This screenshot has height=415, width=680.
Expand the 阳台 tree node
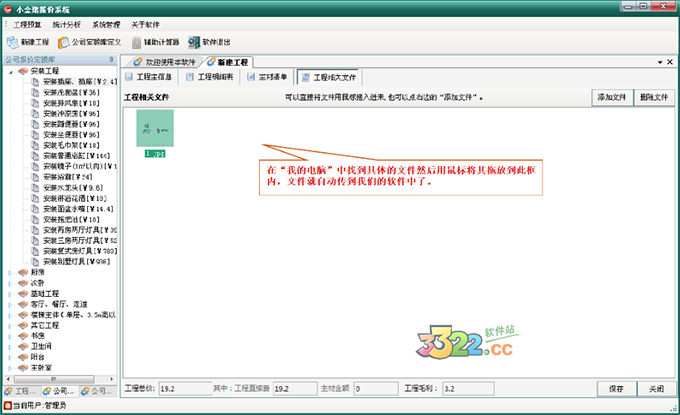pos(10,357)
